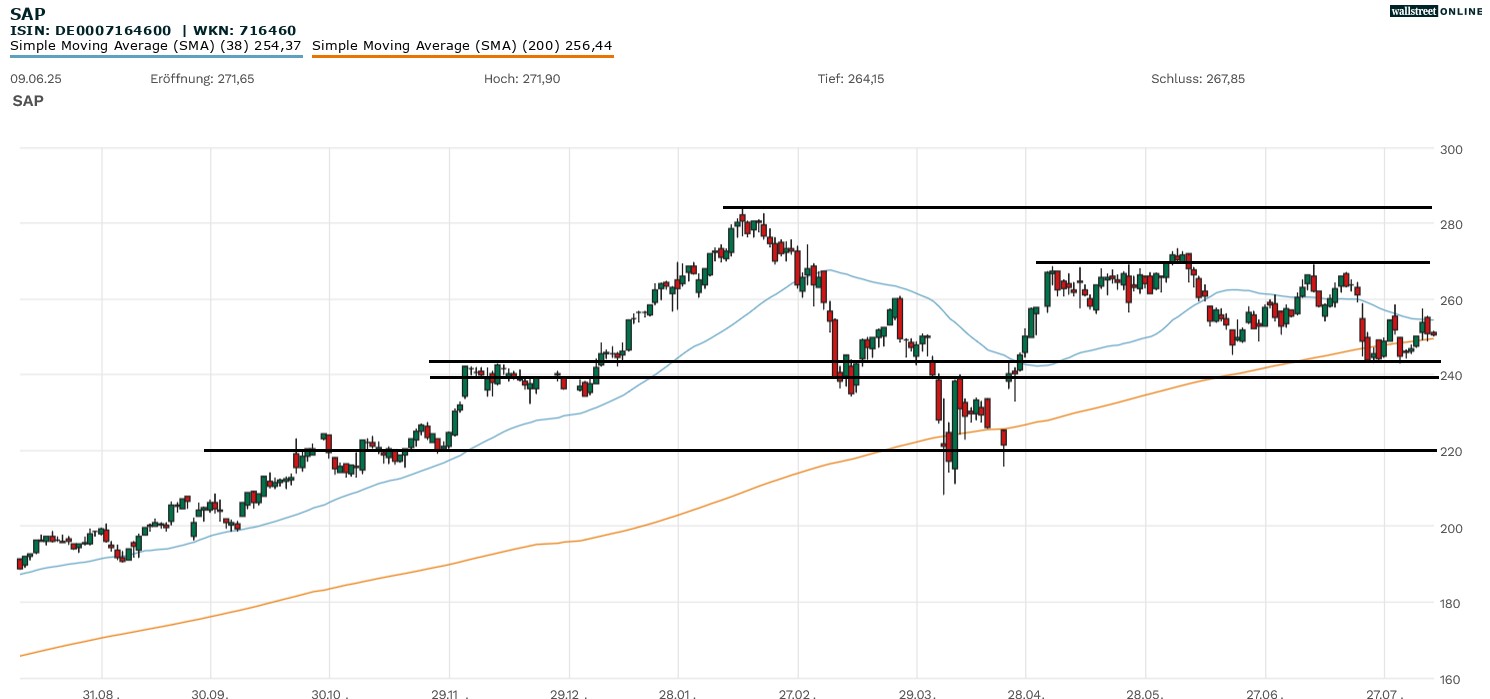Screen dimensions: 1490x699
Task: Click the 300 price axis label
Action: tap(1450, 150)
